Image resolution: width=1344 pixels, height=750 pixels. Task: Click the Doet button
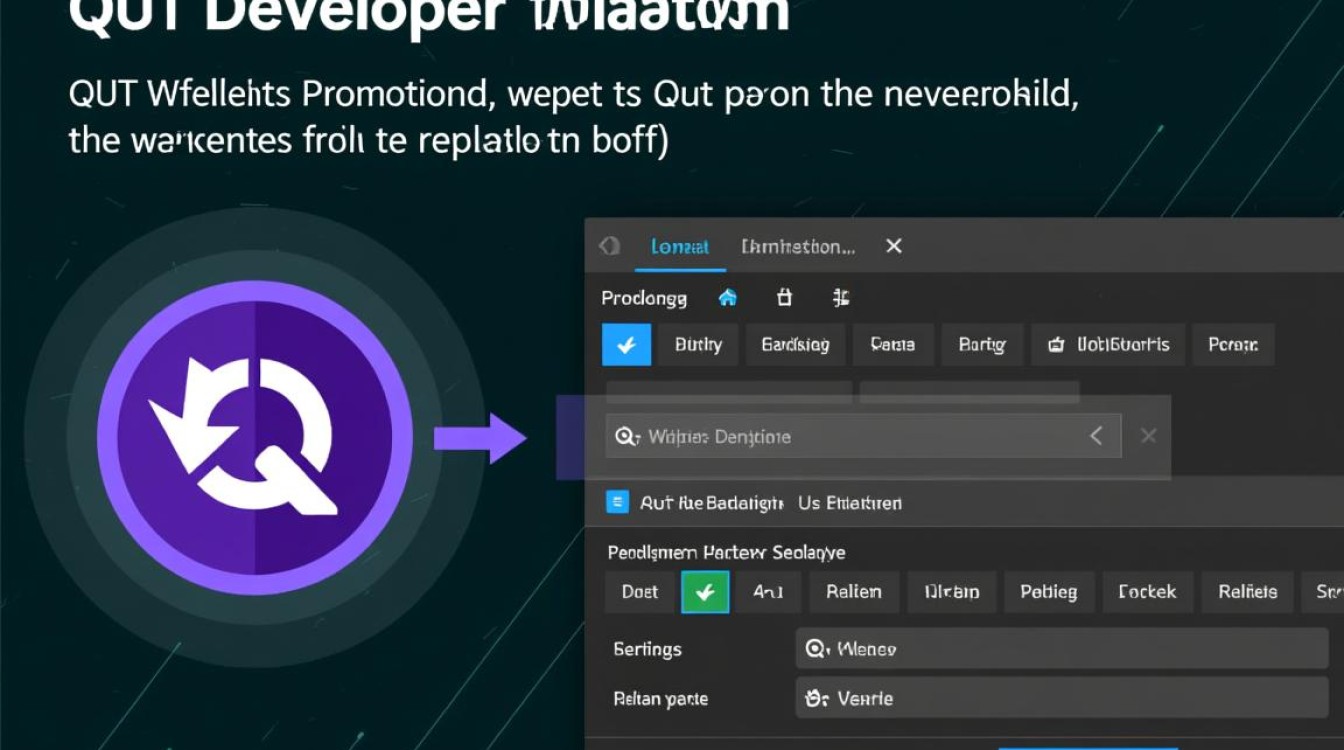click(640, 592)
